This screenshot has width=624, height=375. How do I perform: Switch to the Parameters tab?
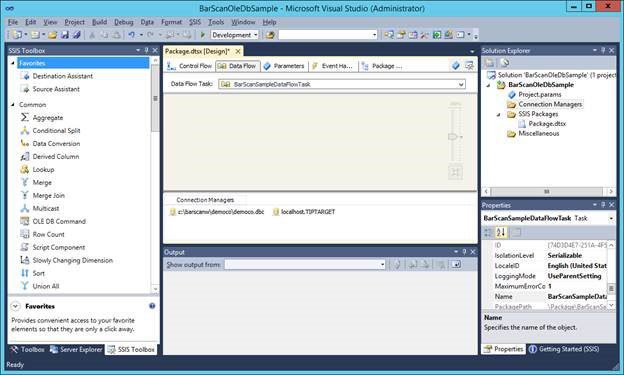pos(284,66)
